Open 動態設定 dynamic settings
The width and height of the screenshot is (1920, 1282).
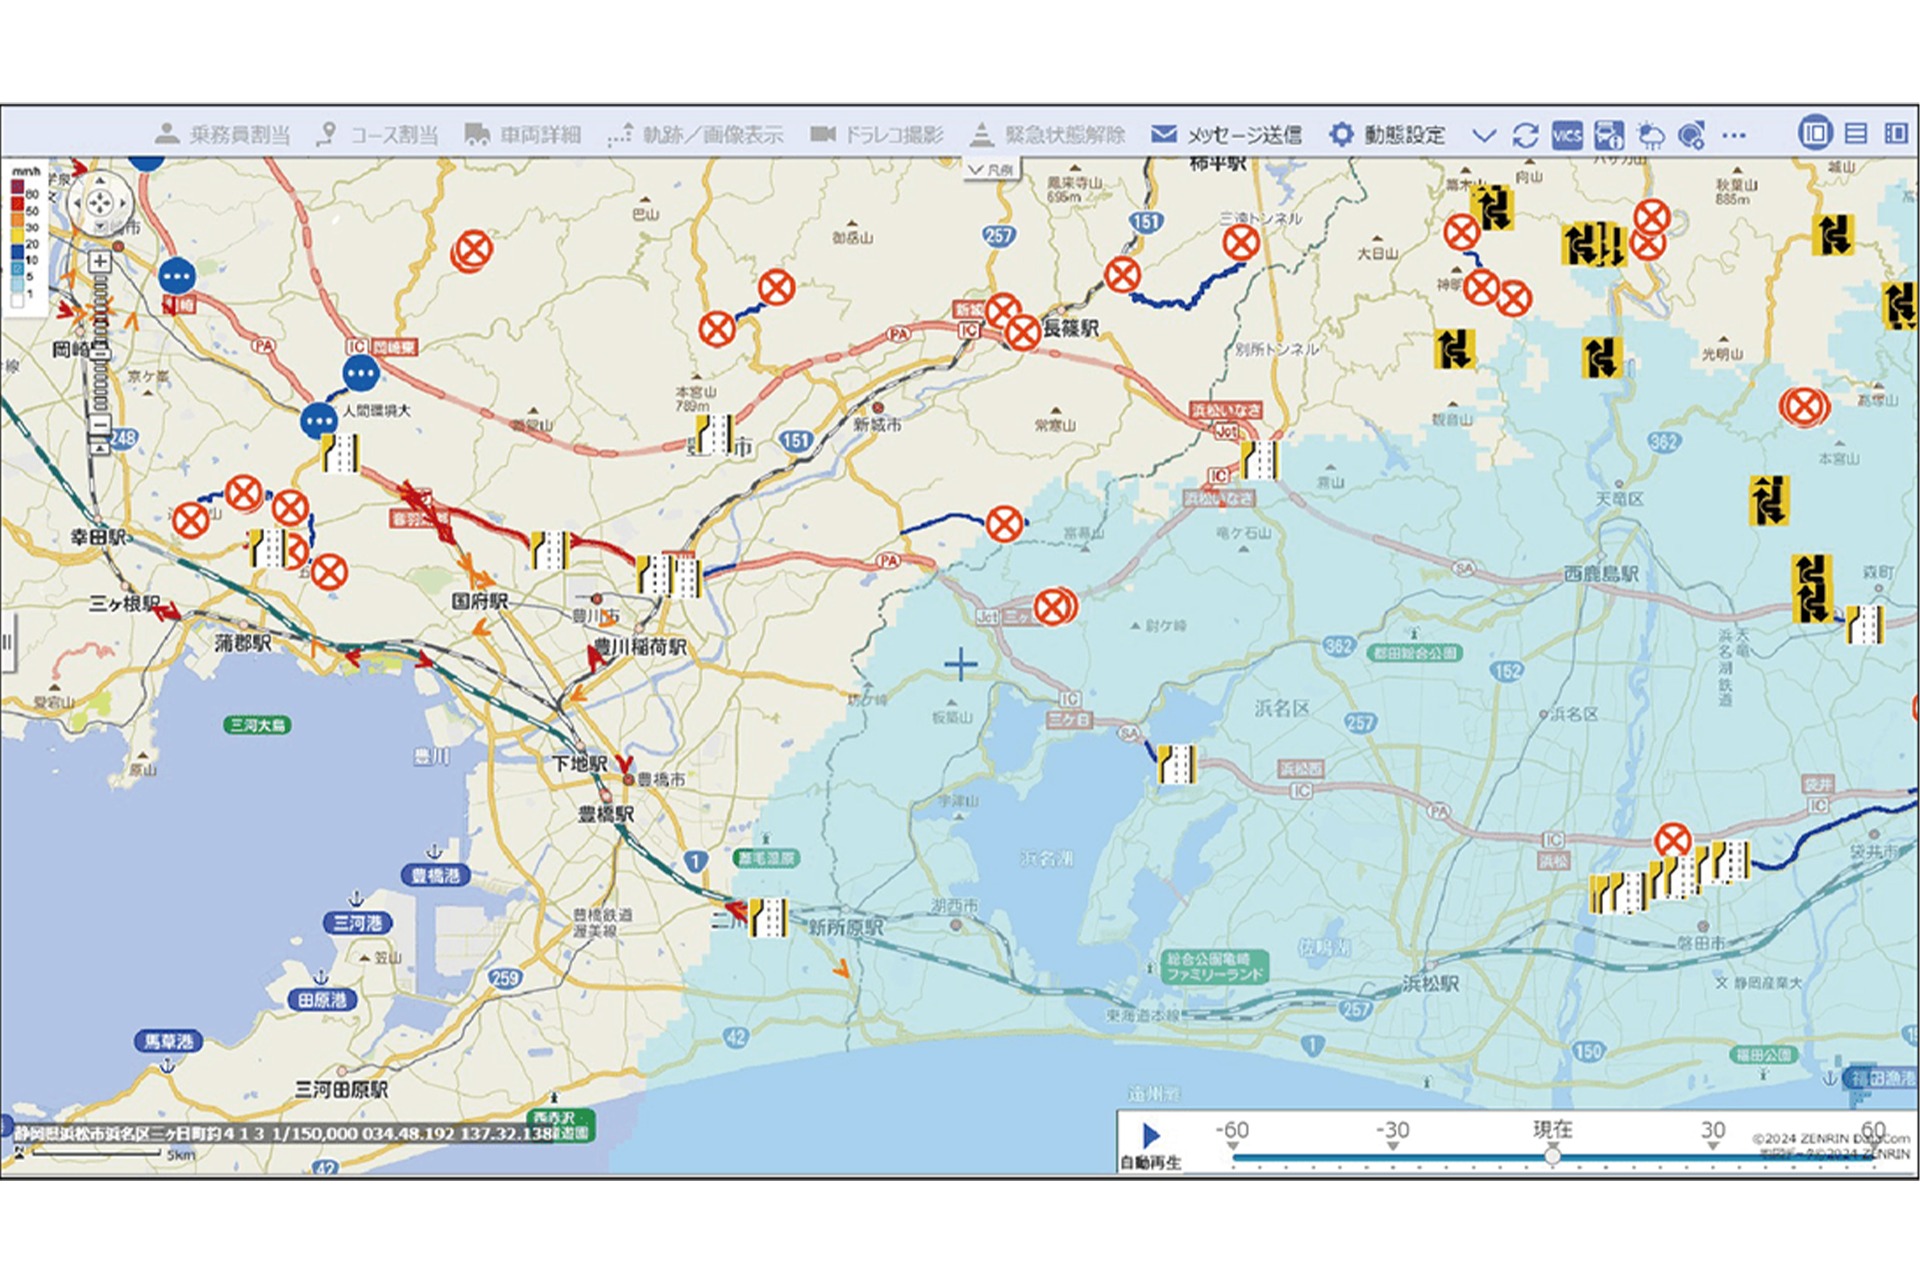point(1386,134)
